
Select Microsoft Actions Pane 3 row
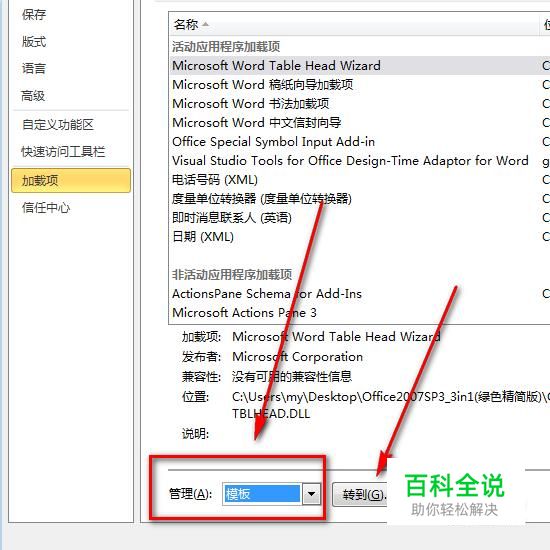pyautogui.click(x=360, y=313)
